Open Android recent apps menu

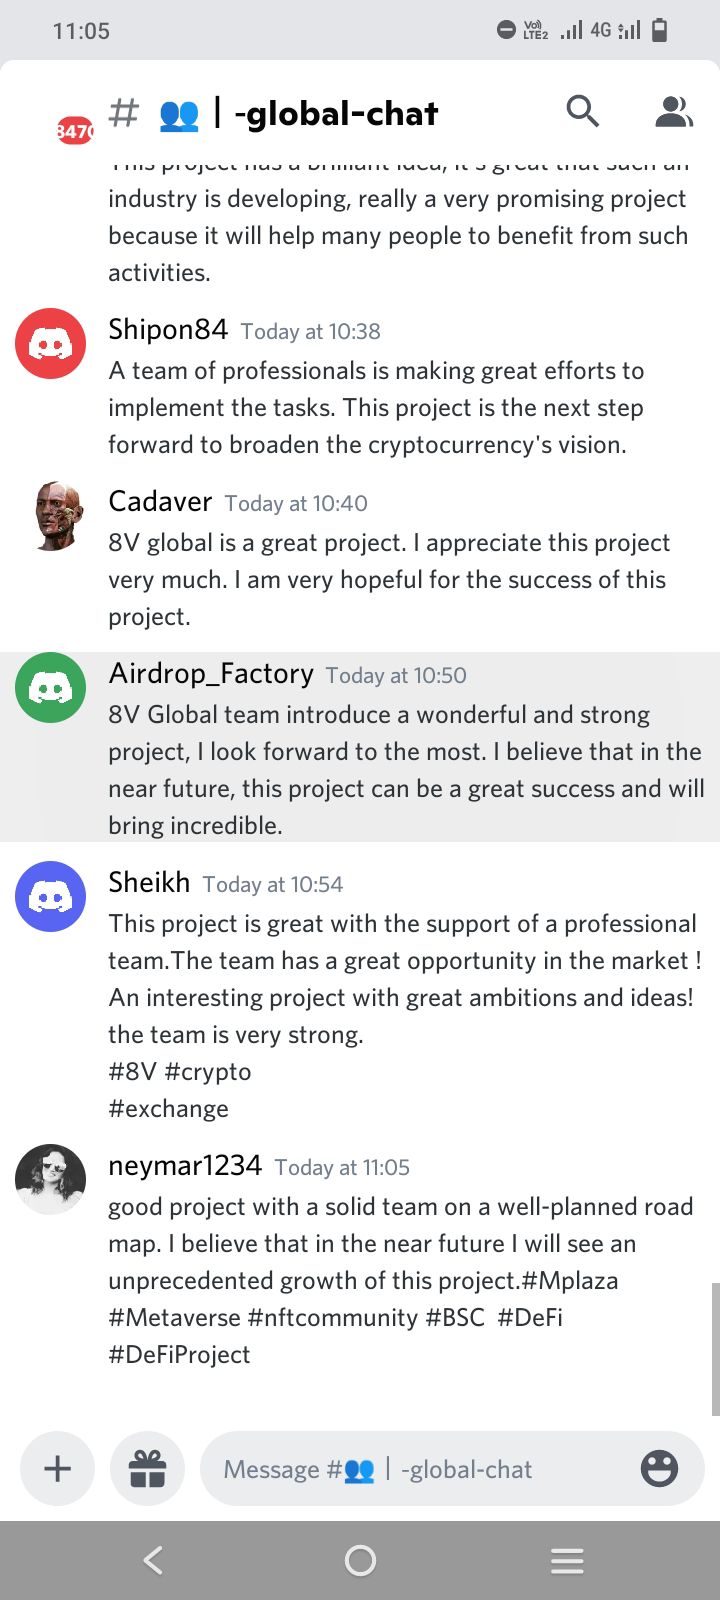567,1560
